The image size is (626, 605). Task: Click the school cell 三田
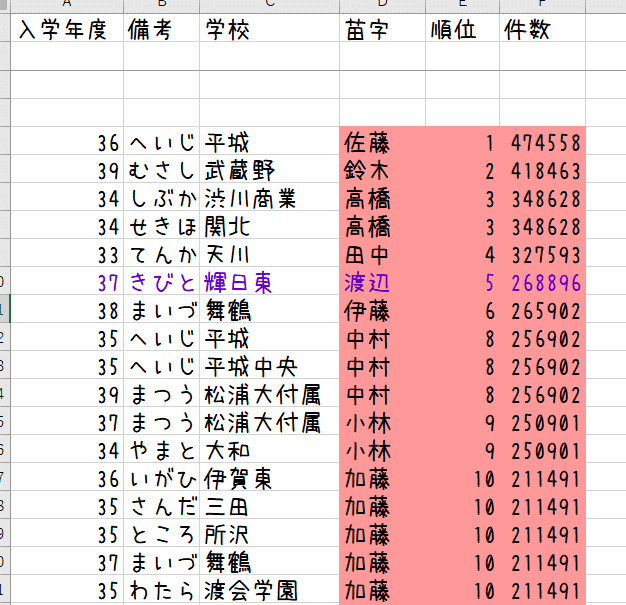pos(269,505)
